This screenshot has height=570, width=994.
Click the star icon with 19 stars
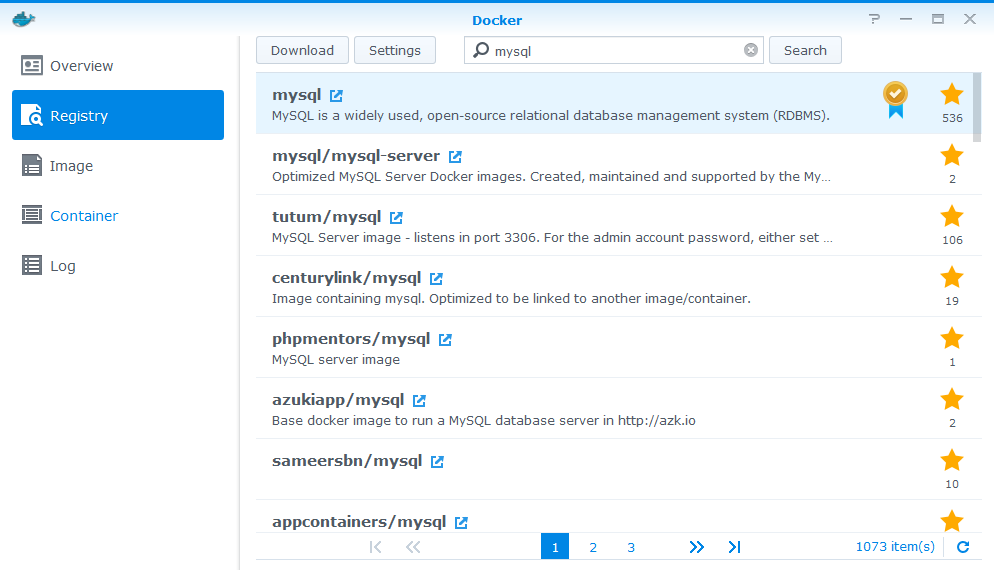(x=952, y=277)
